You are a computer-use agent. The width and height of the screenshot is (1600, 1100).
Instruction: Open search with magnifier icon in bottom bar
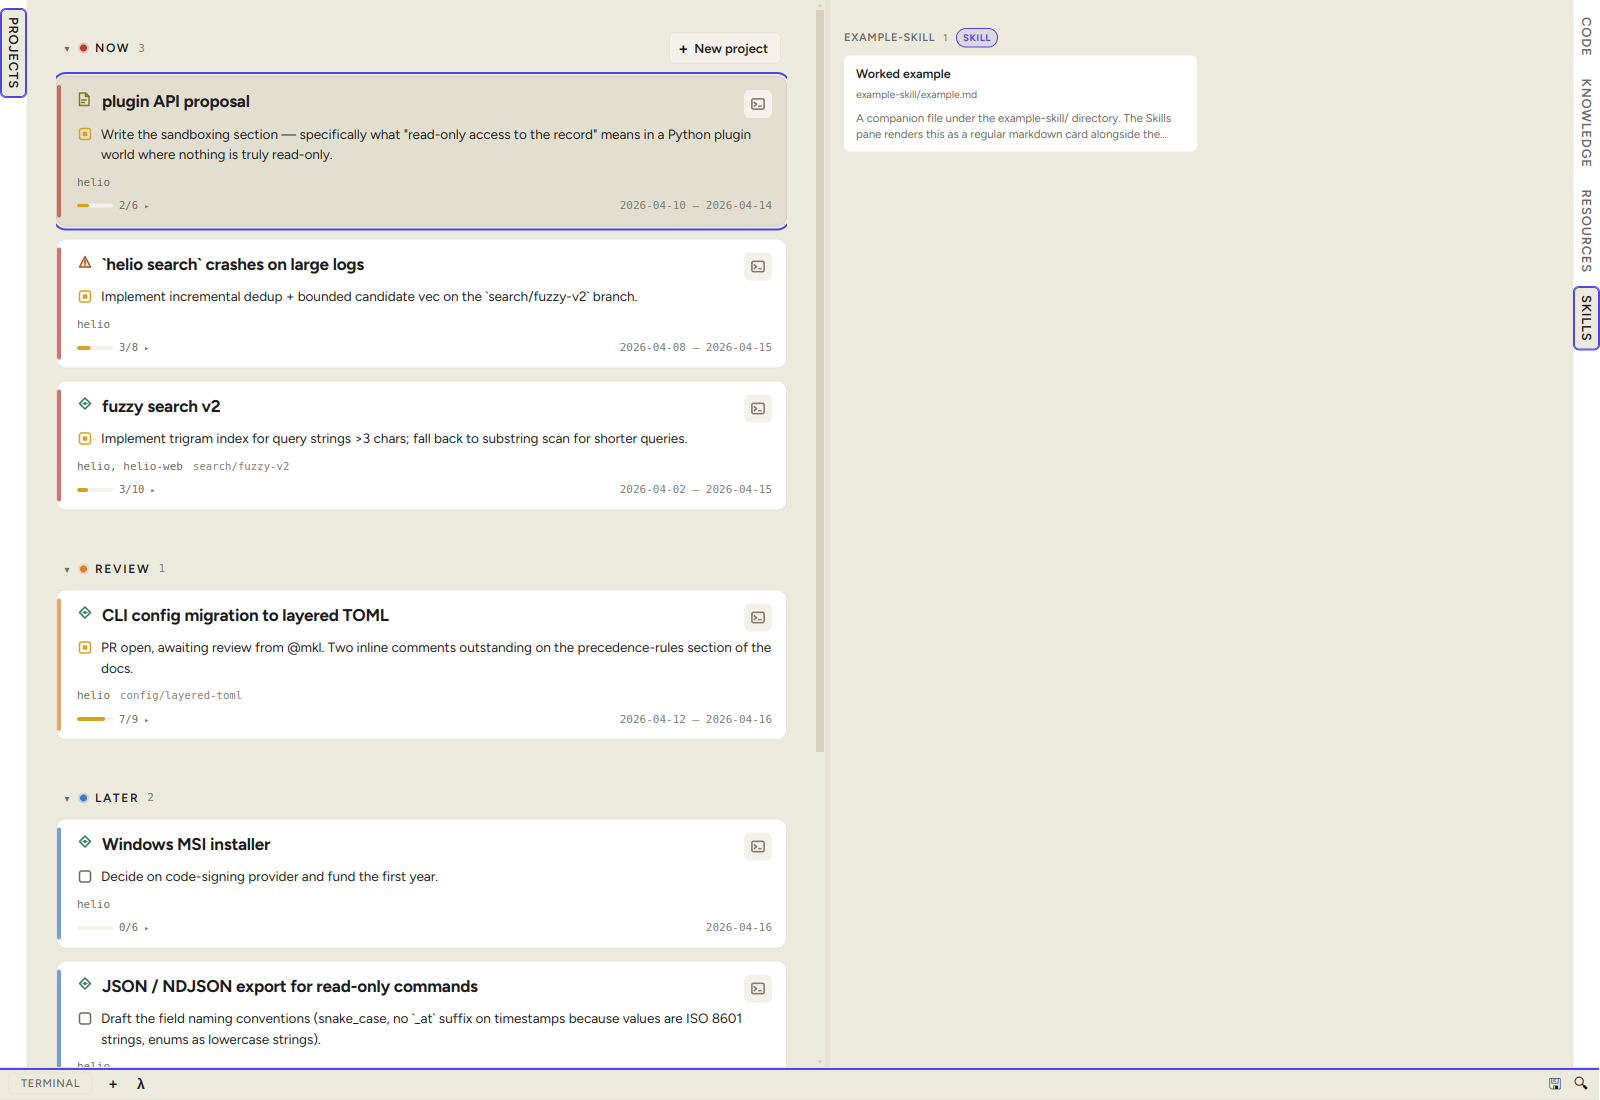pyautogui.click(x=1581, y=1084)
